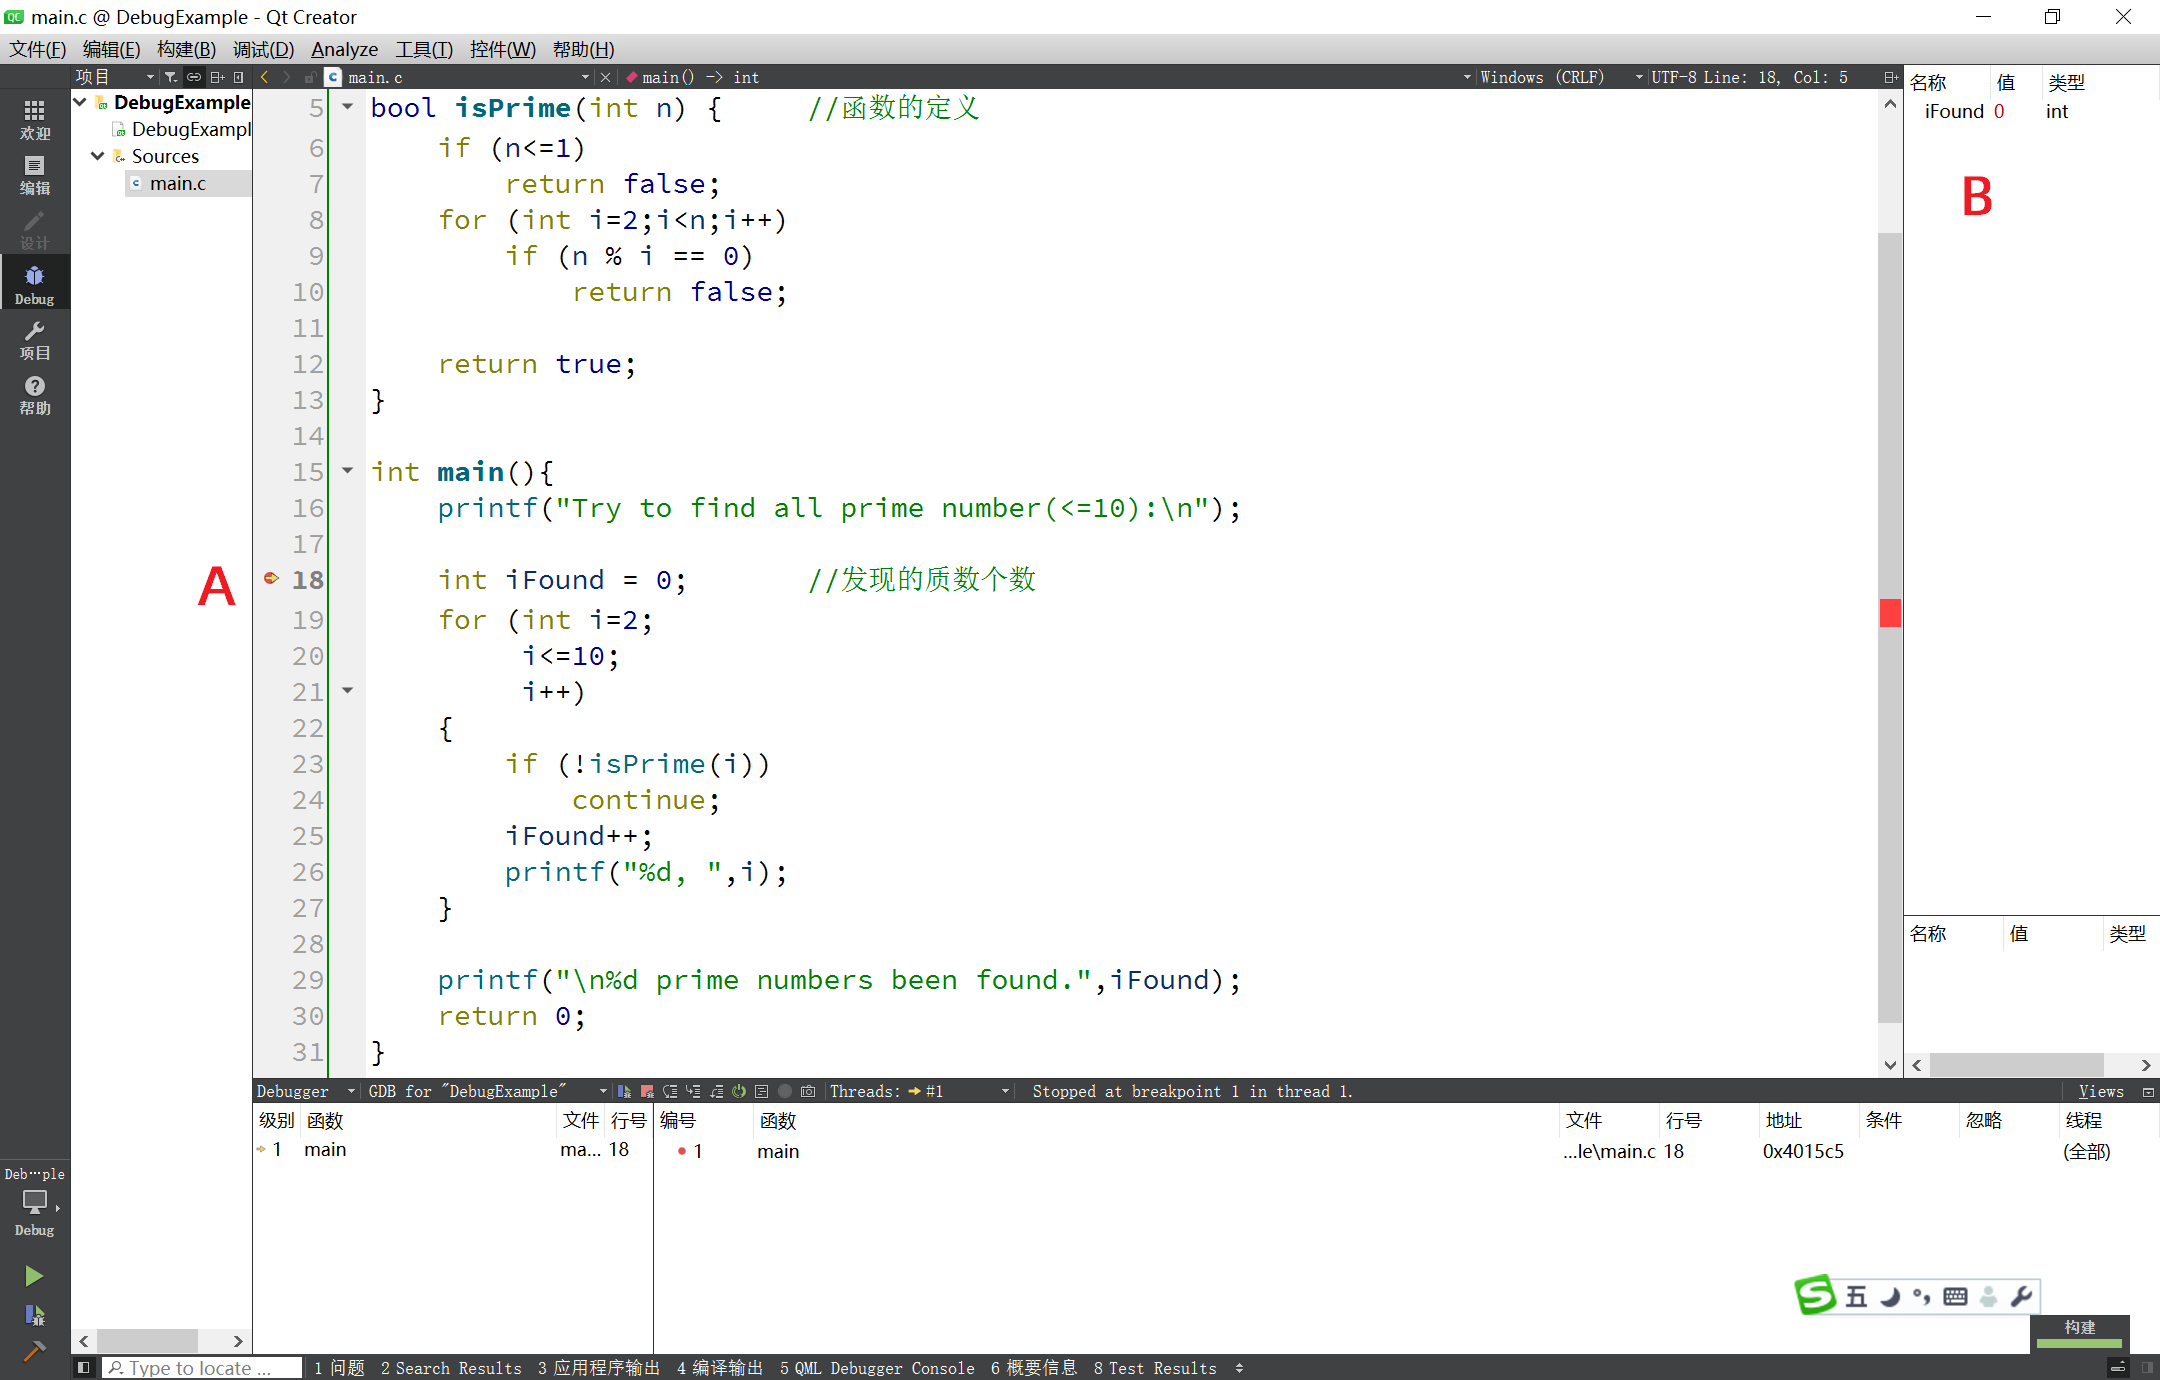Open the 调试(D) menu
2160x1380 pixels.
[263, 49]
